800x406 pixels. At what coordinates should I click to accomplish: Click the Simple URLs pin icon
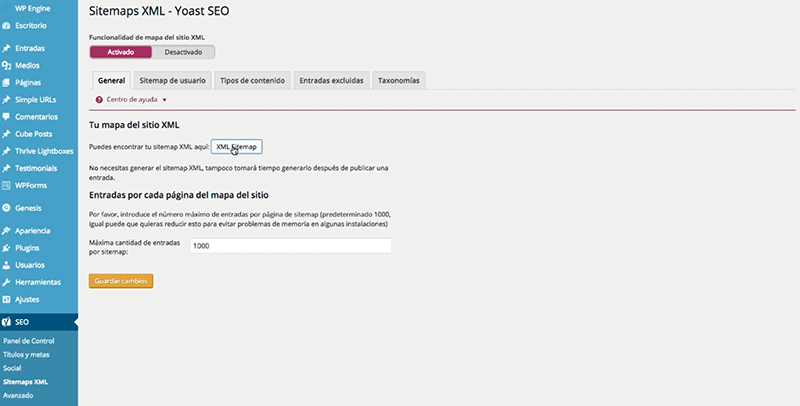coord(6,100)
